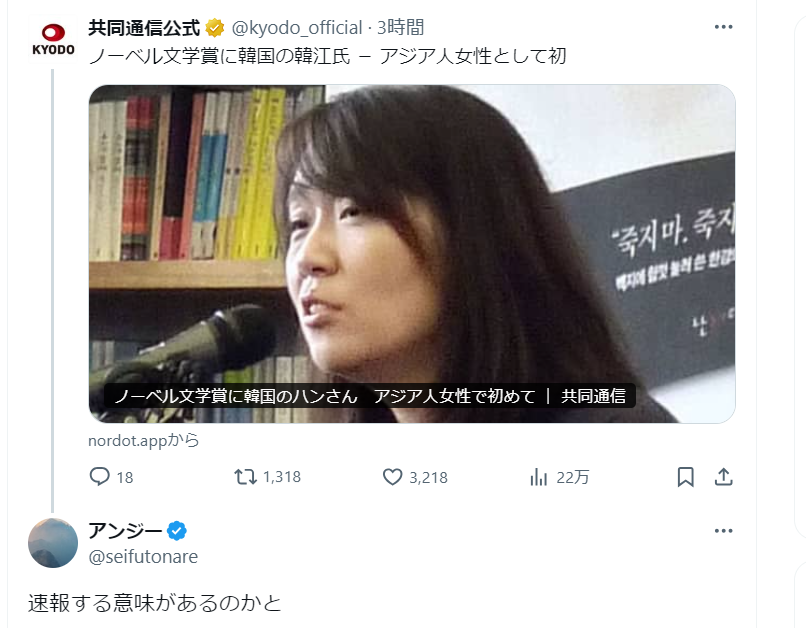Viewport: 806px width, 628px height.
Task: Open @seifutonare handle link
Action: (x=143, y=557)
